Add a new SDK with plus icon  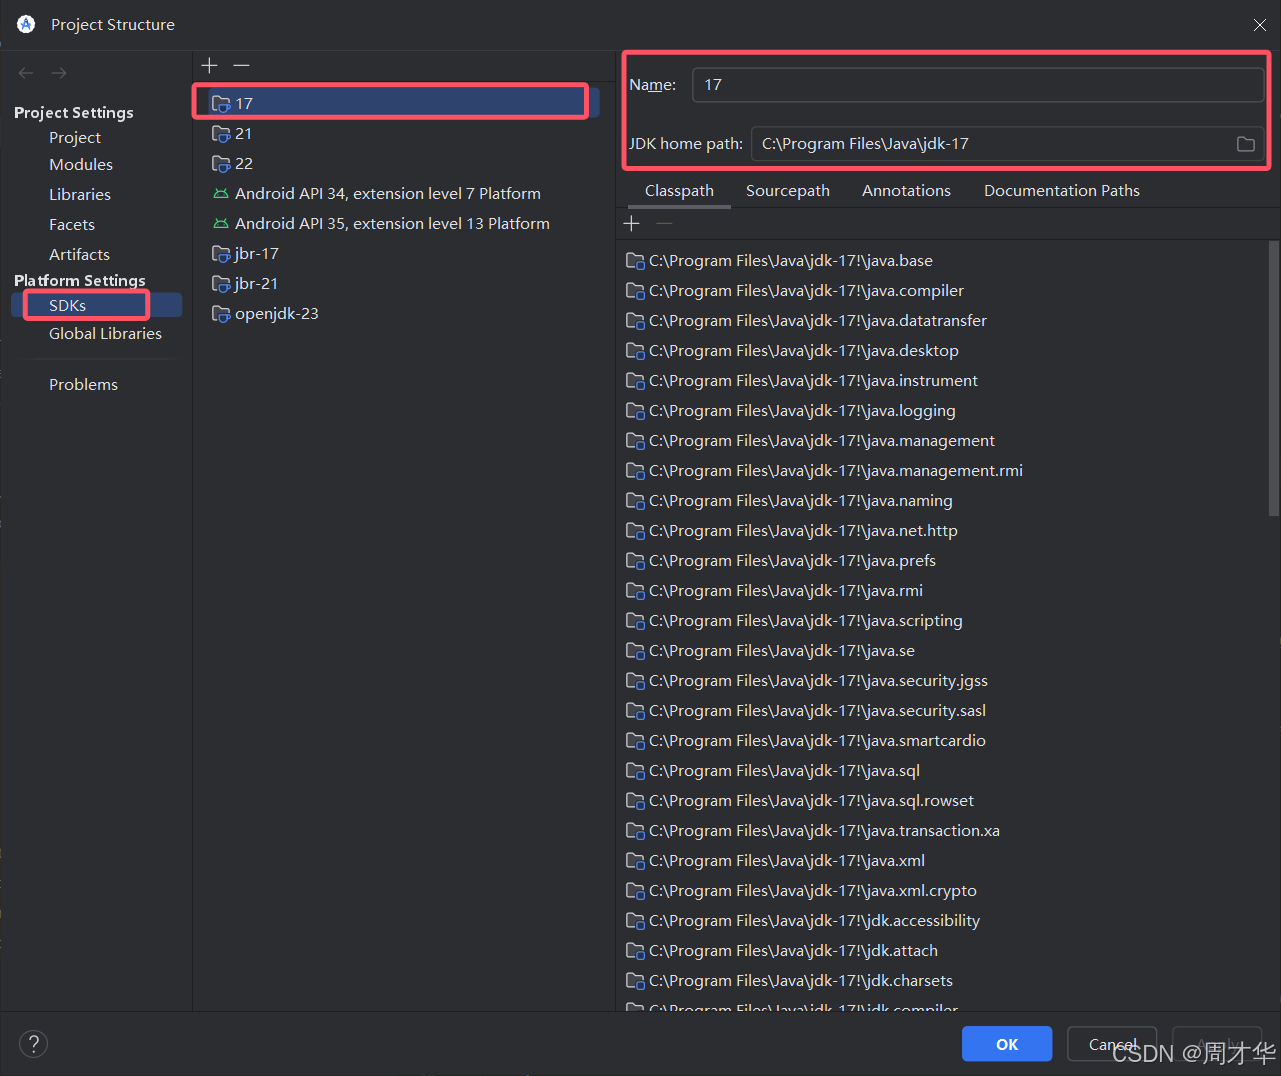point(209,65)
